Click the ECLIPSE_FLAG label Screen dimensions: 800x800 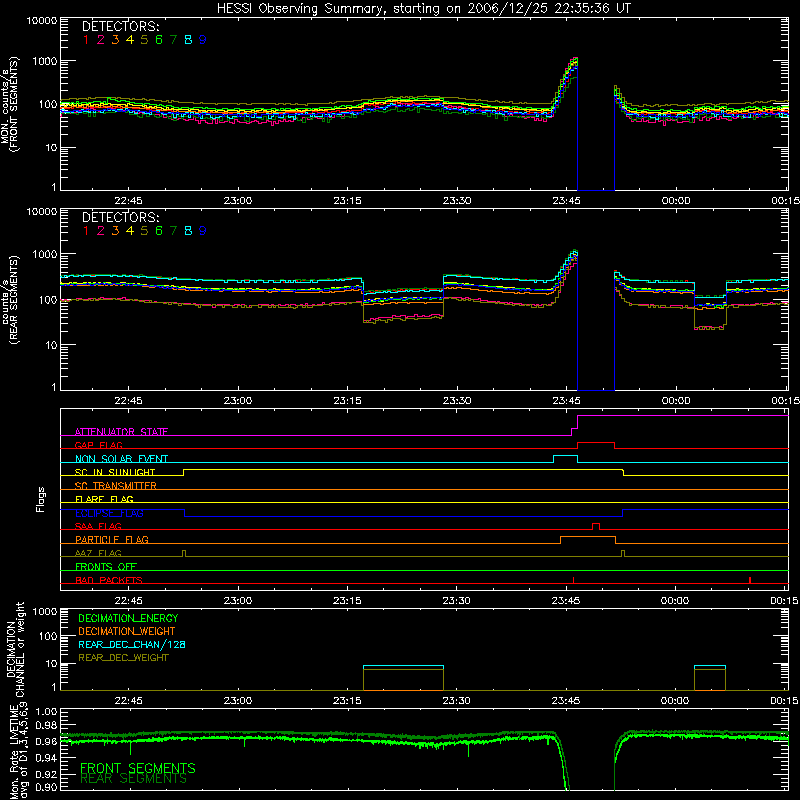[109, 513]
